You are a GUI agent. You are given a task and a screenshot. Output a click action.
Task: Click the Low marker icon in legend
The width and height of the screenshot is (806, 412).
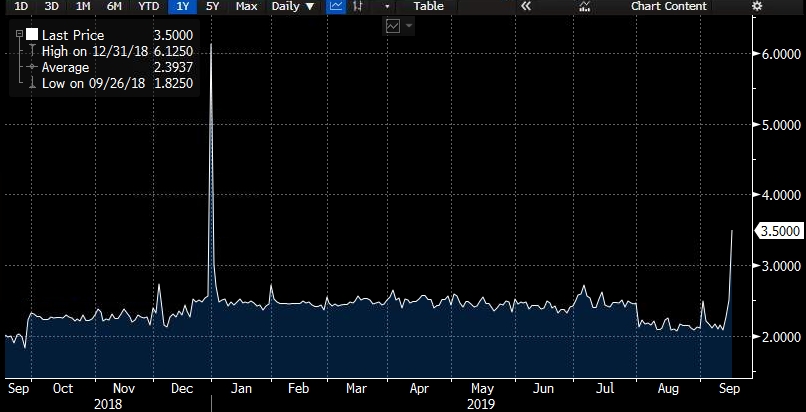[32, 83]
